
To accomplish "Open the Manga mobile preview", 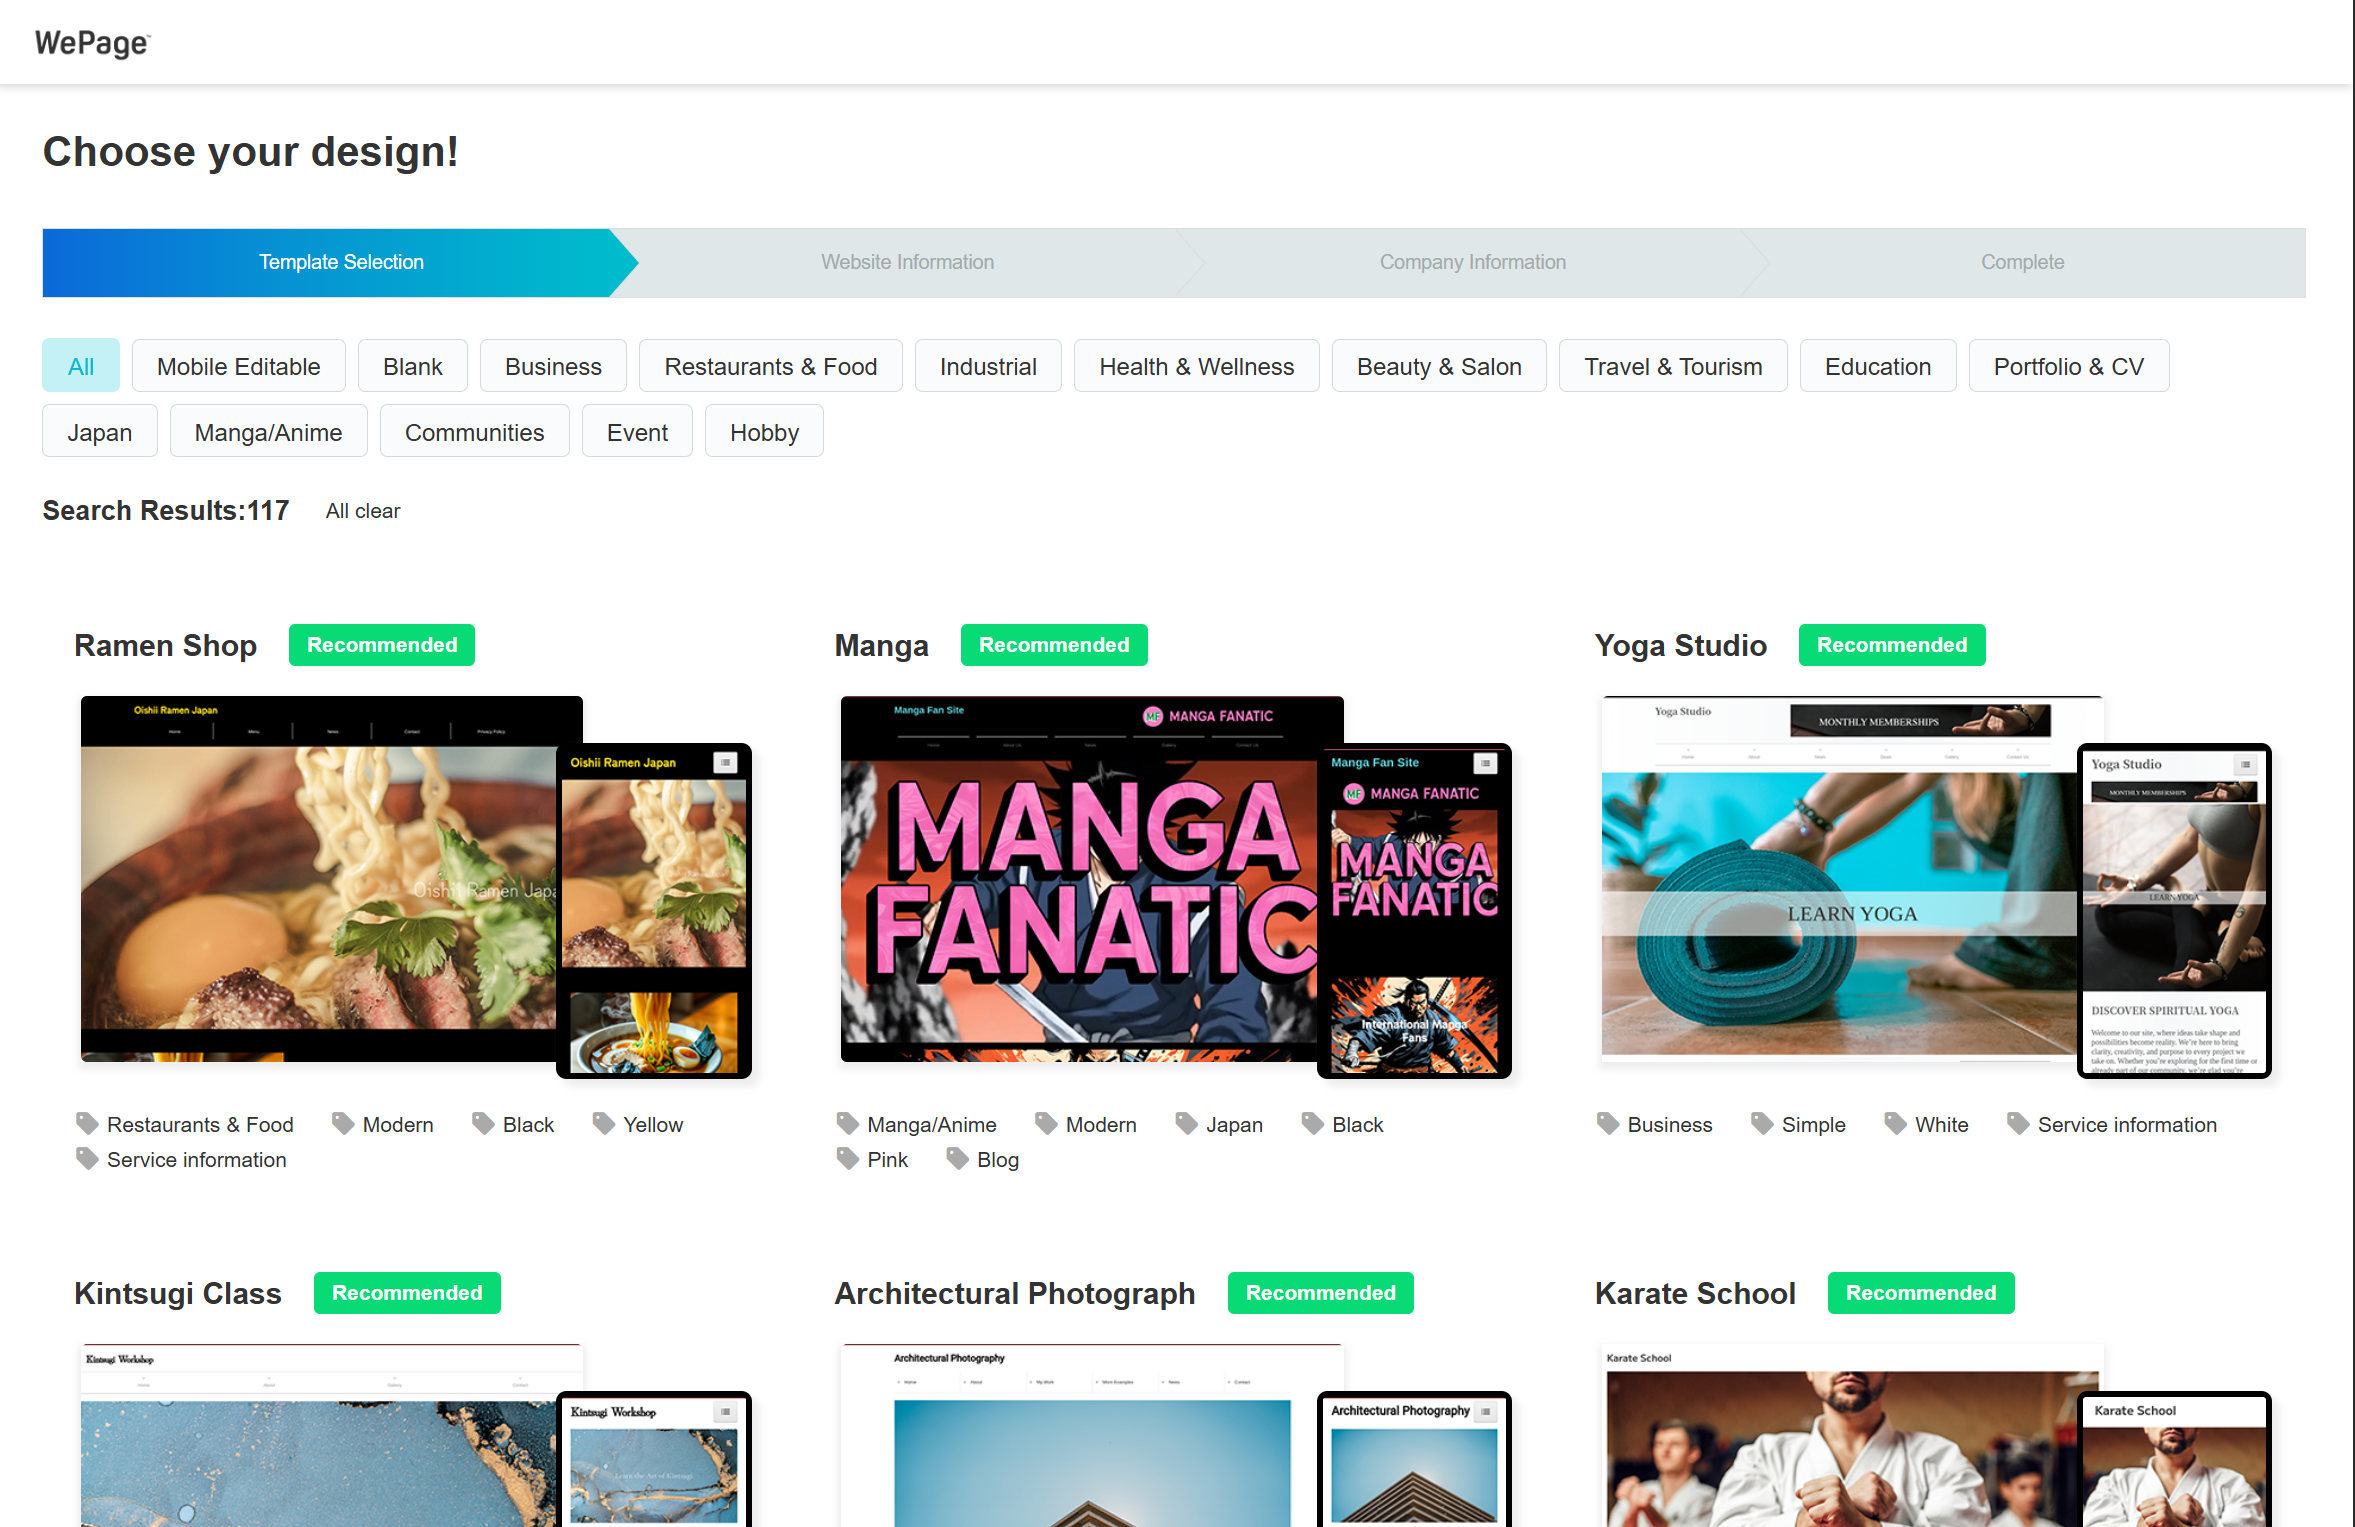I will tap(1414, 910).
